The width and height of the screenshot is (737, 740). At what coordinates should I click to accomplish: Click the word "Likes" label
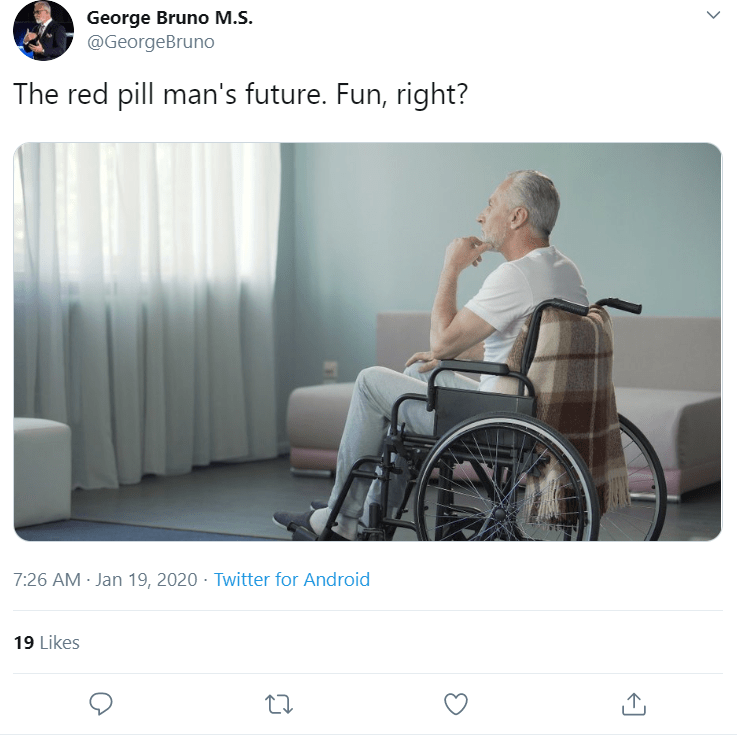click(59, 642)
